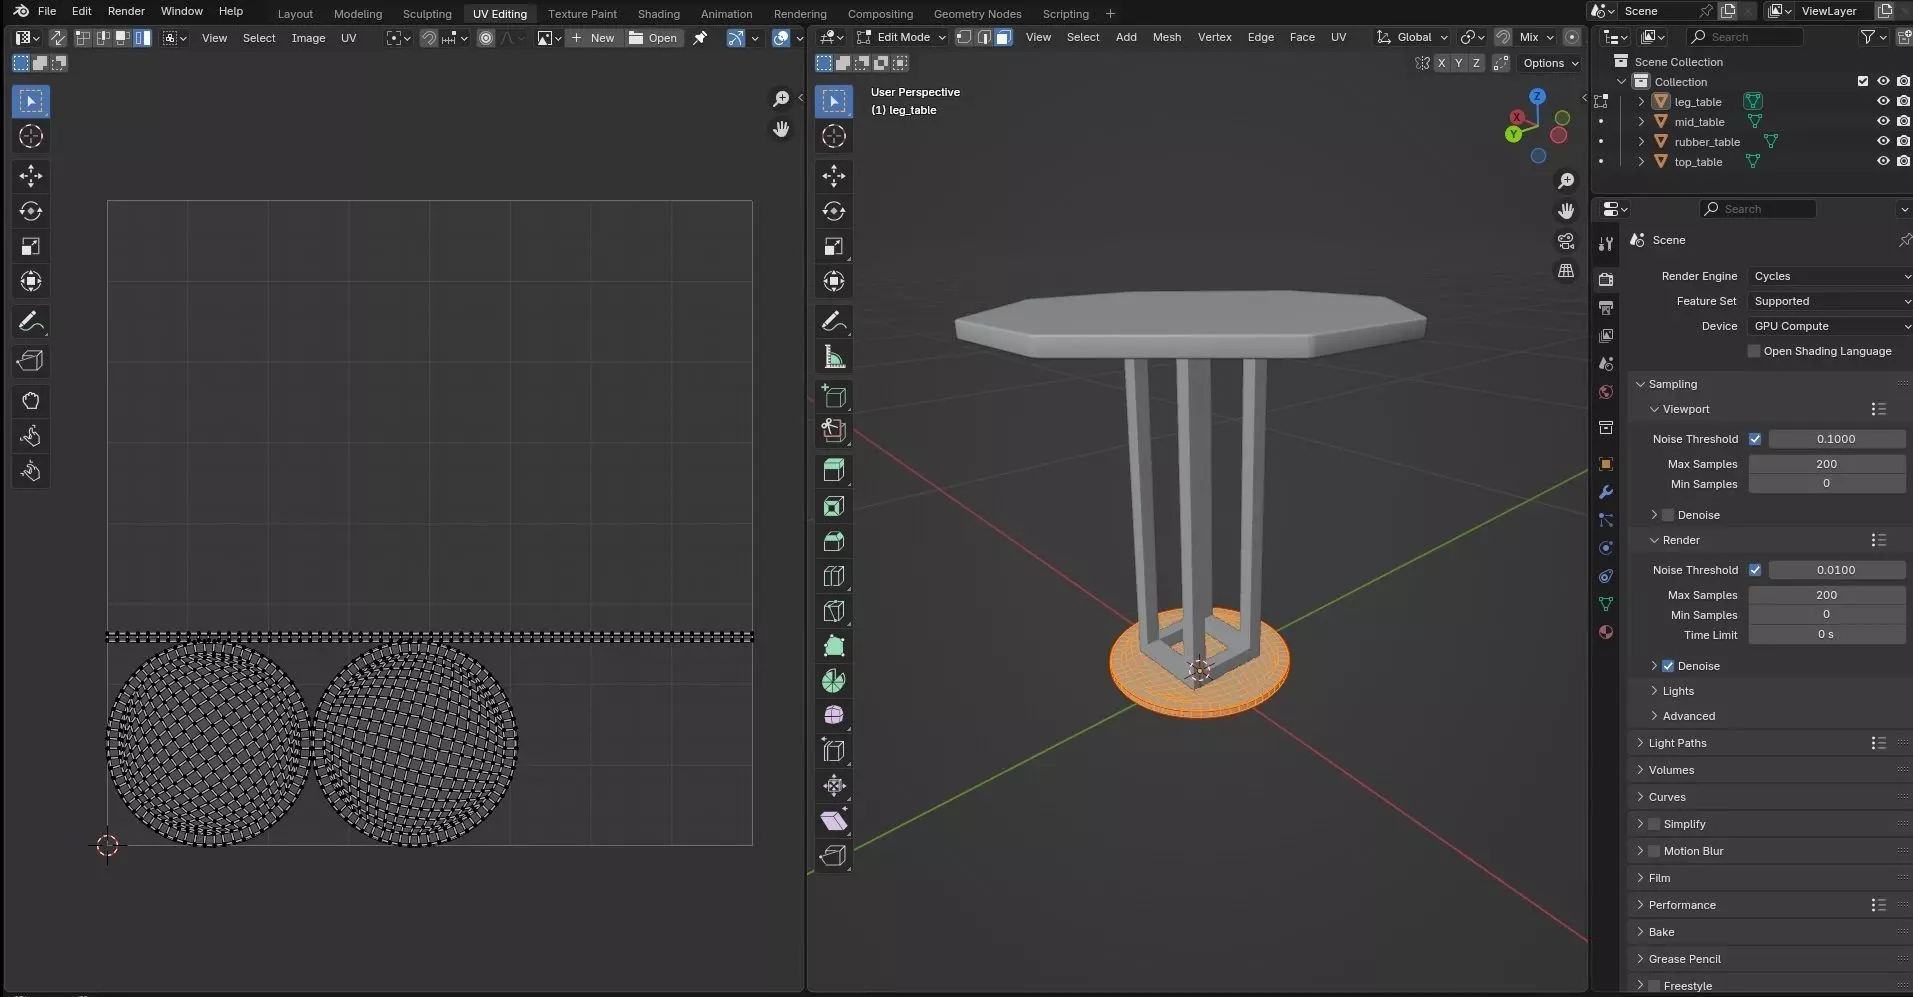Collapse the Sampling panel

pyautogui.click(x=1672, y=384)
